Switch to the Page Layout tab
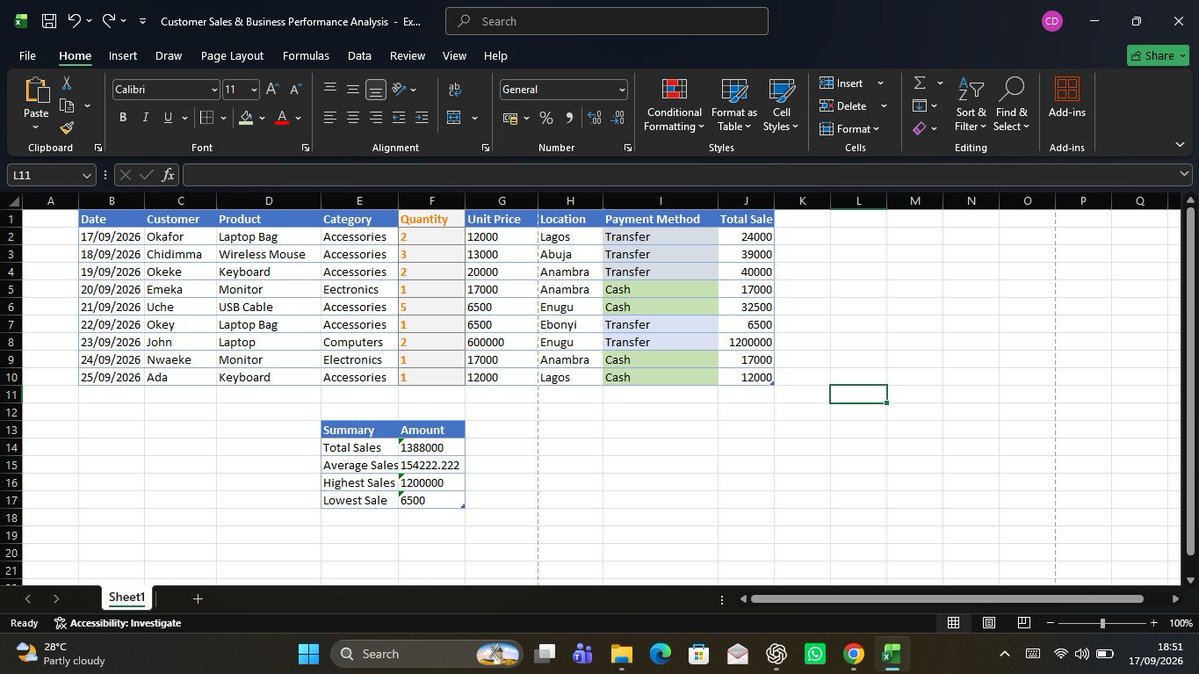This screenshot has height=674, width=1199. (232, 56)
